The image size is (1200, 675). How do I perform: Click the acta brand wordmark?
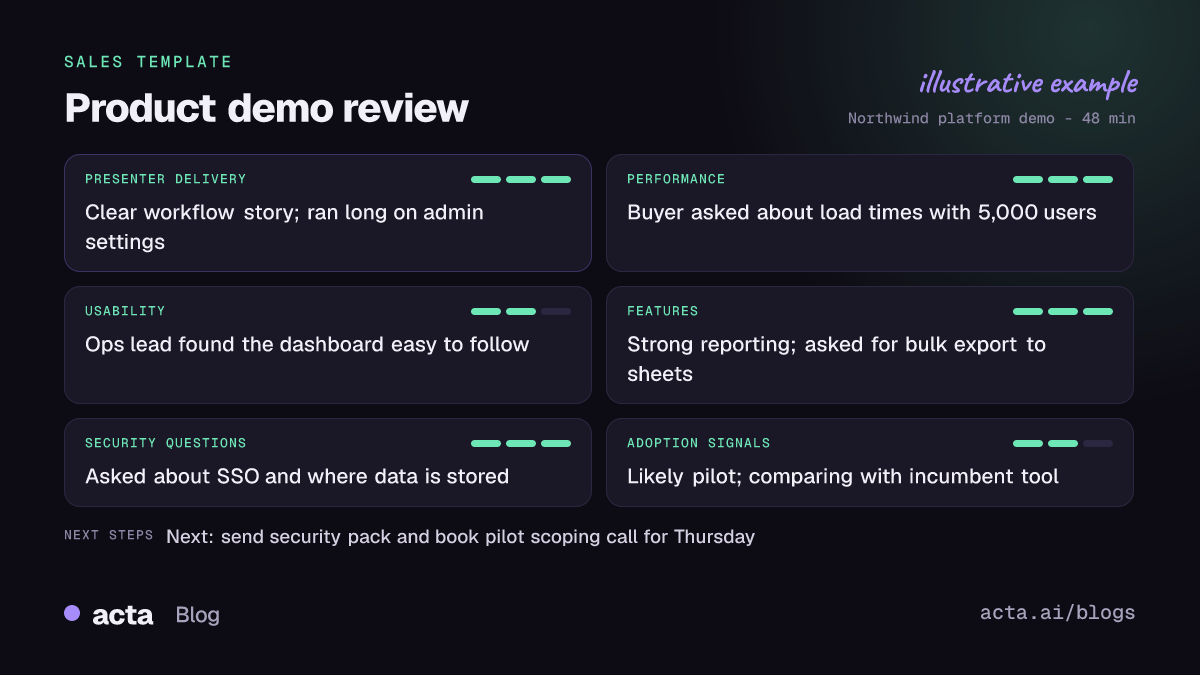pos(122,615)
